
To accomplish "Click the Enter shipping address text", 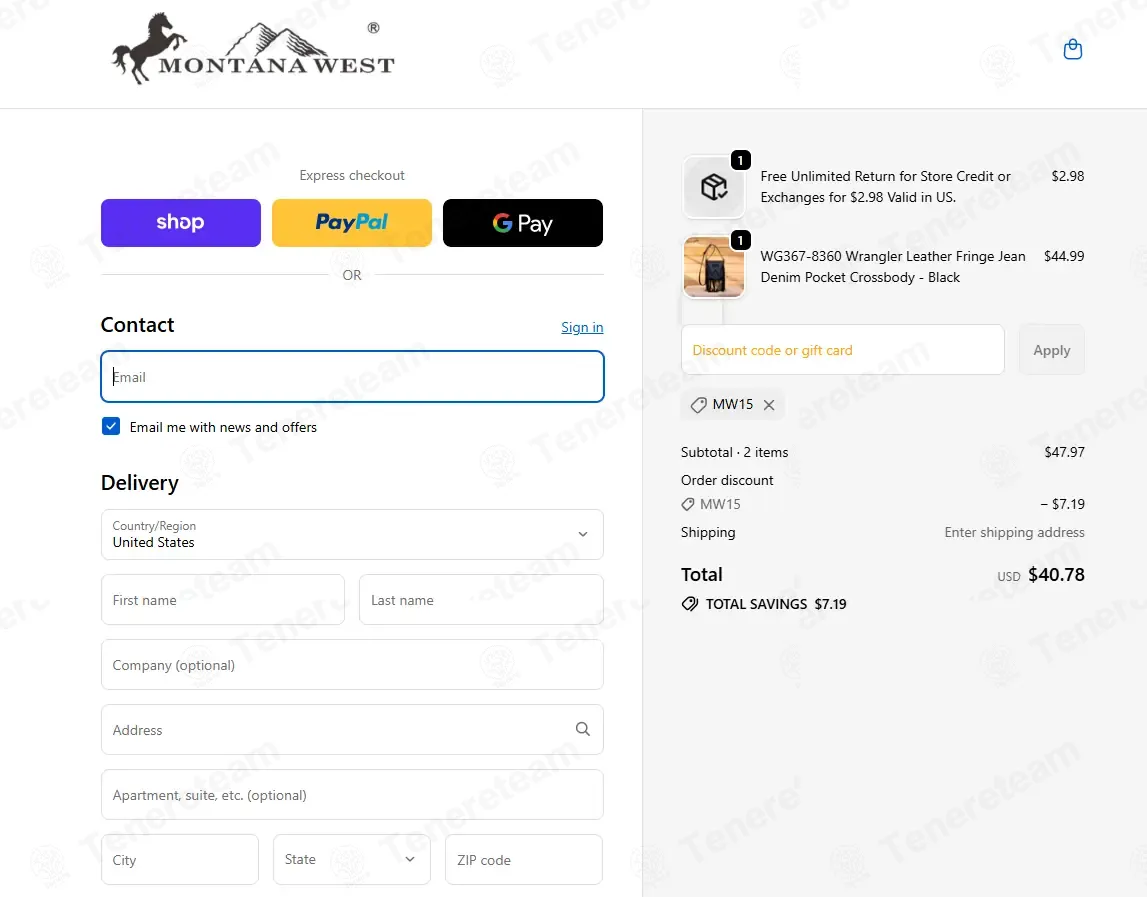I will point(1014,532).
